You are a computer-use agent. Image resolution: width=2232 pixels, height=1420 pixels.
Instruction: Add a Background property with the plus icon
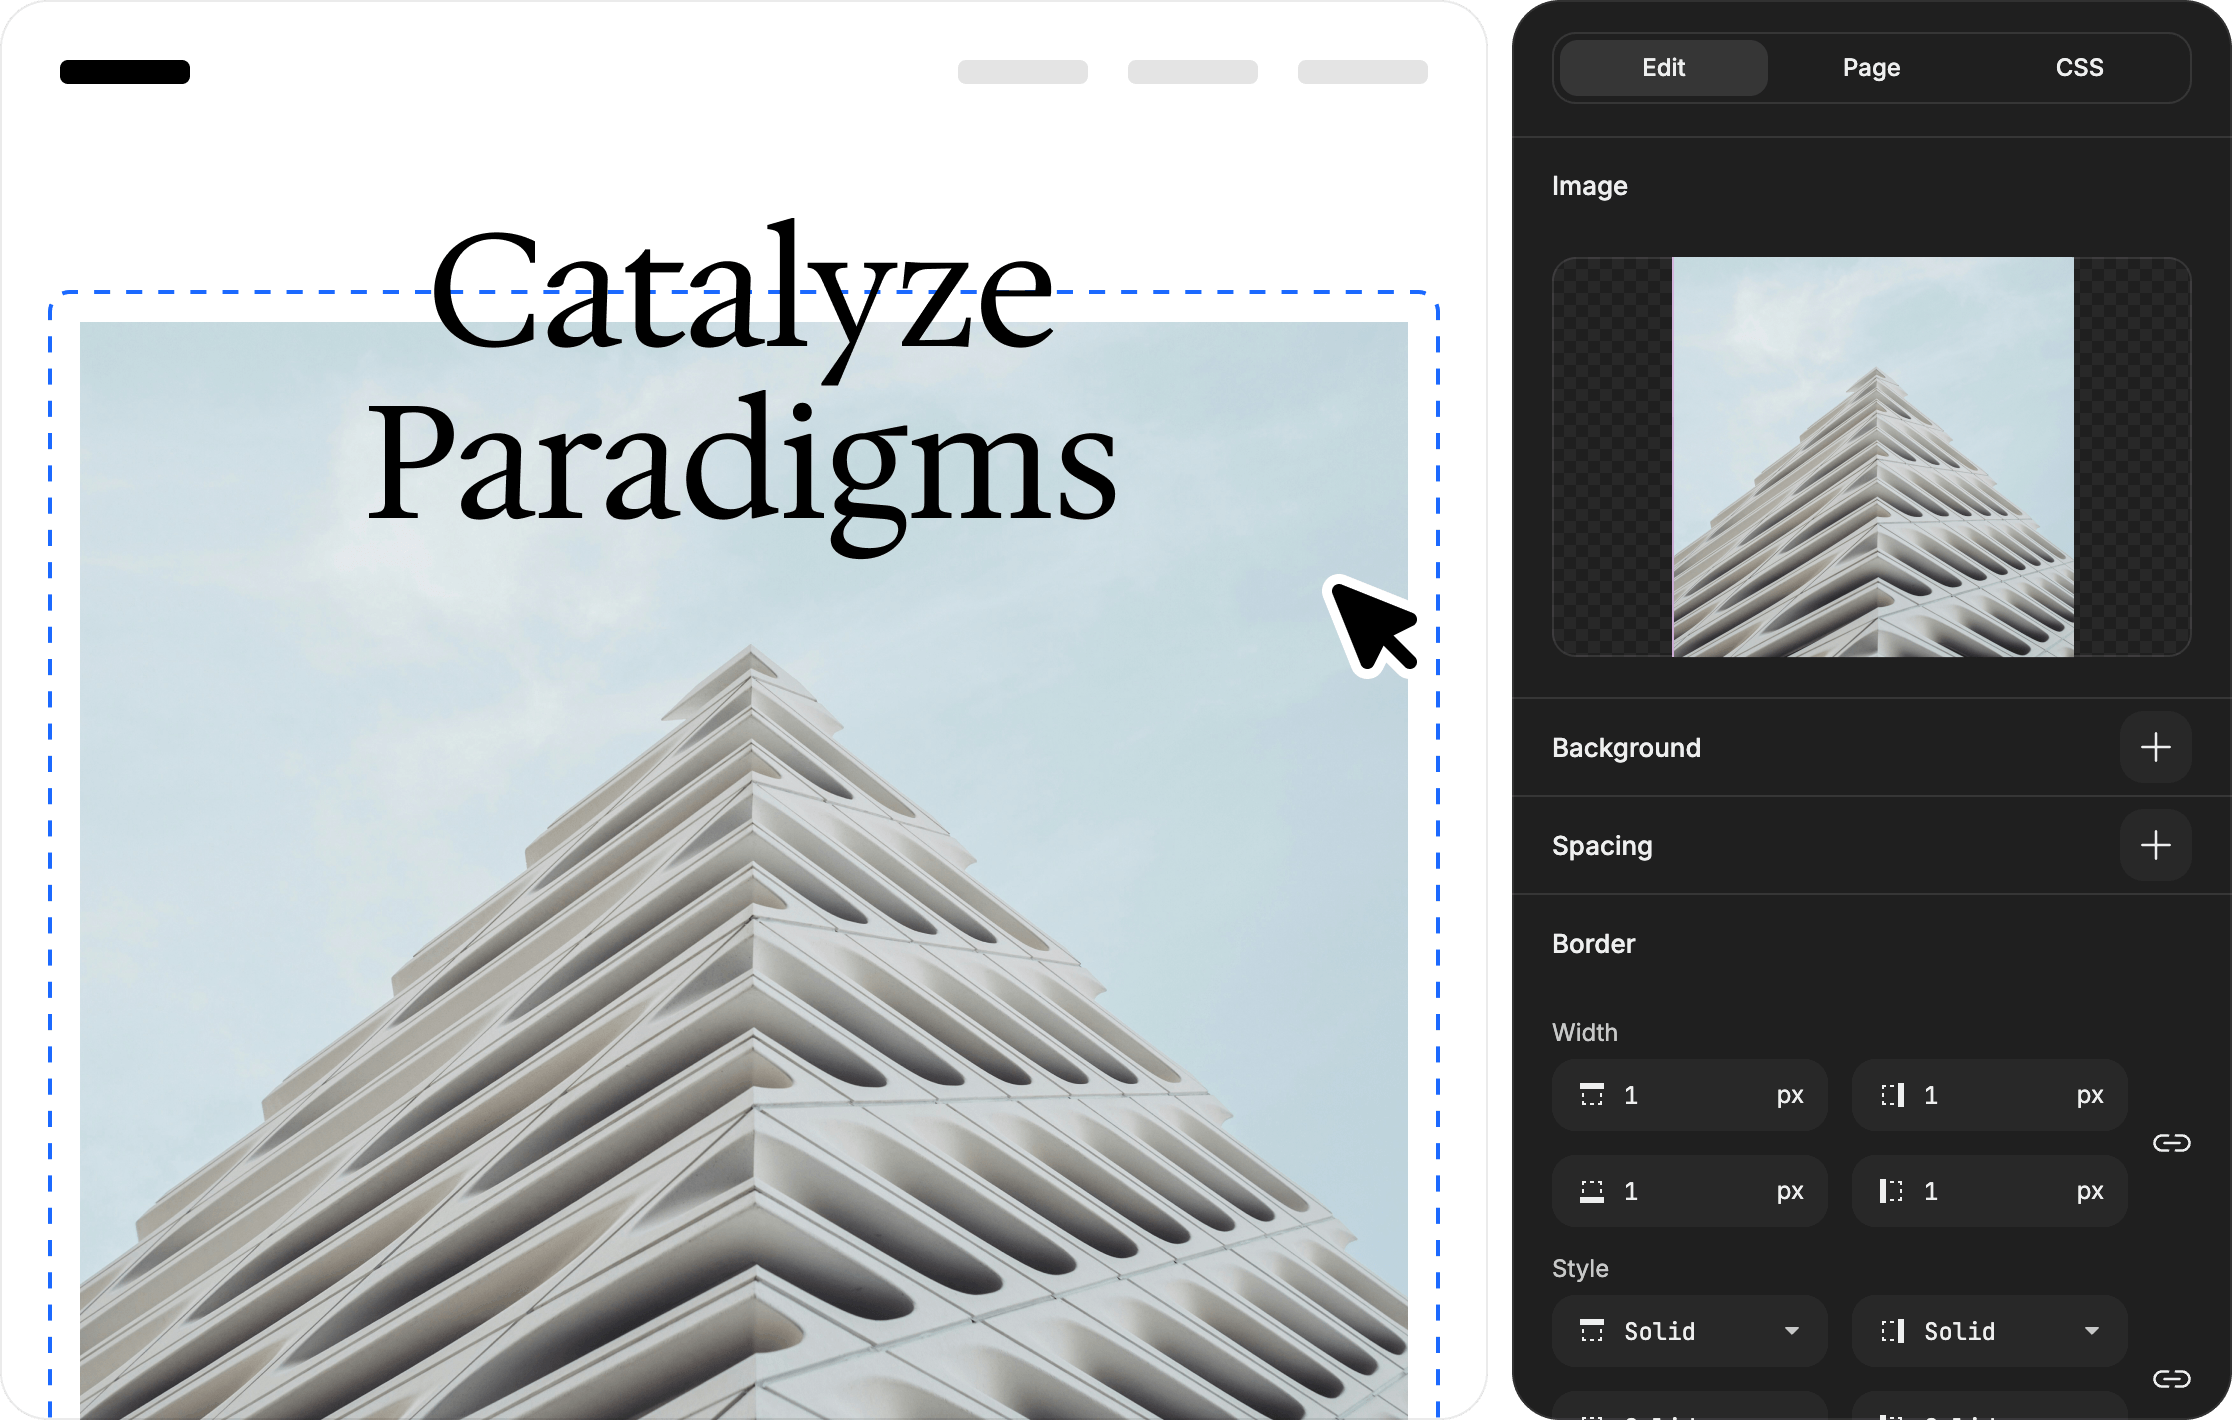tap(2156, 748)
